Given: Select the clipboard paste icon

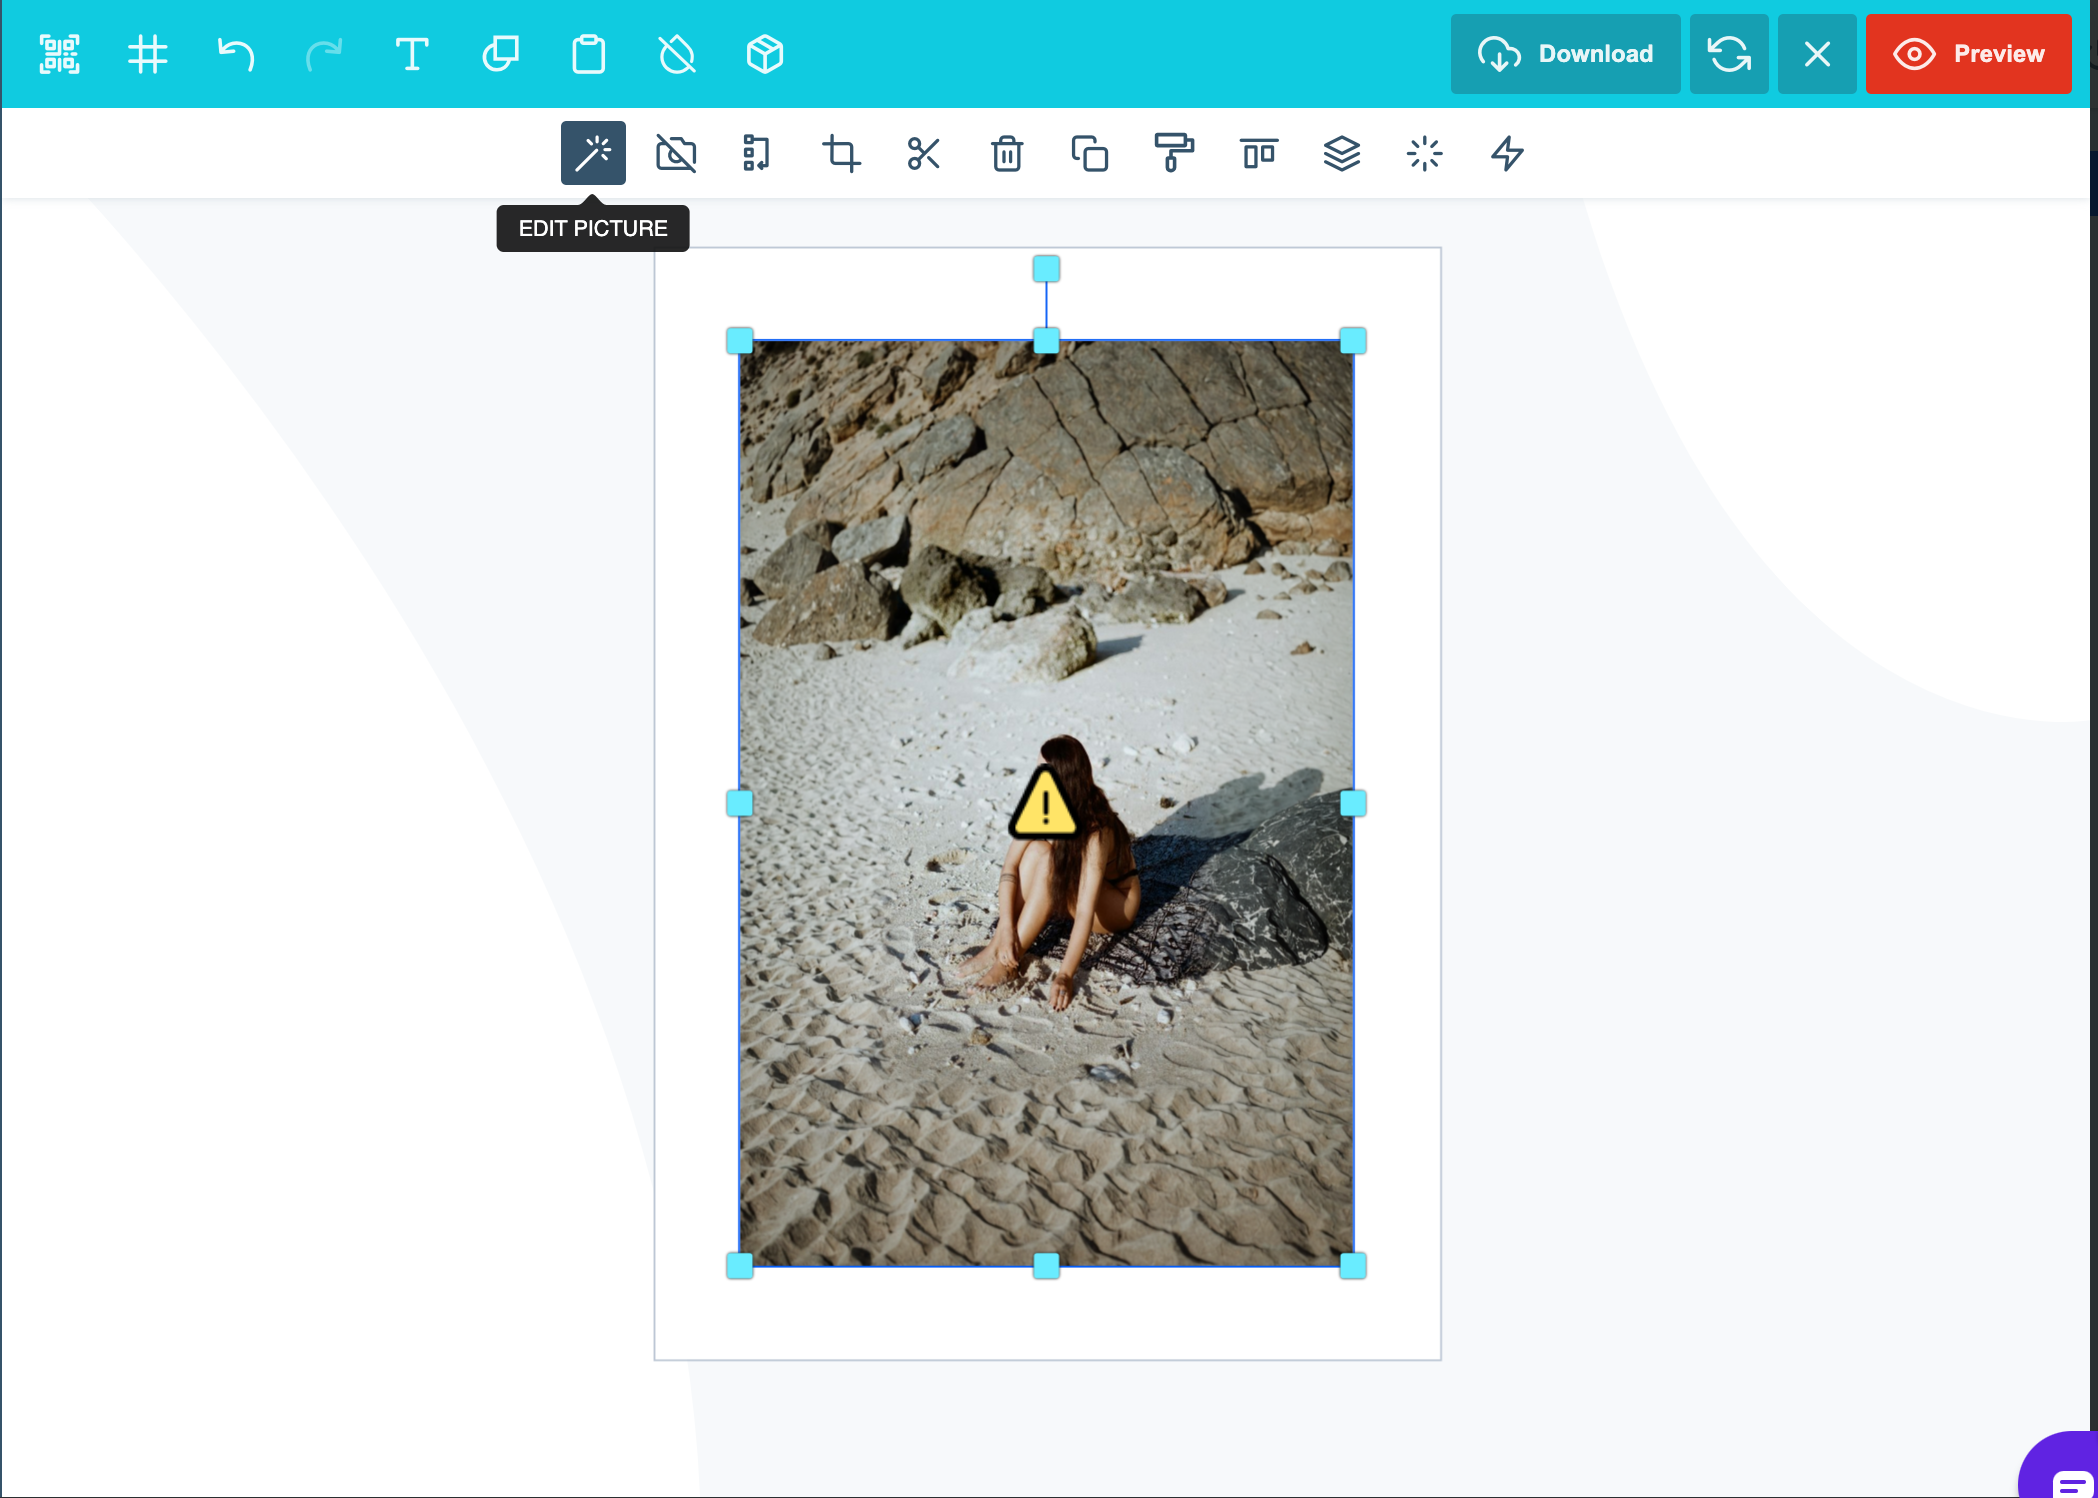Looking at the screenshot, I should point(588,54).
